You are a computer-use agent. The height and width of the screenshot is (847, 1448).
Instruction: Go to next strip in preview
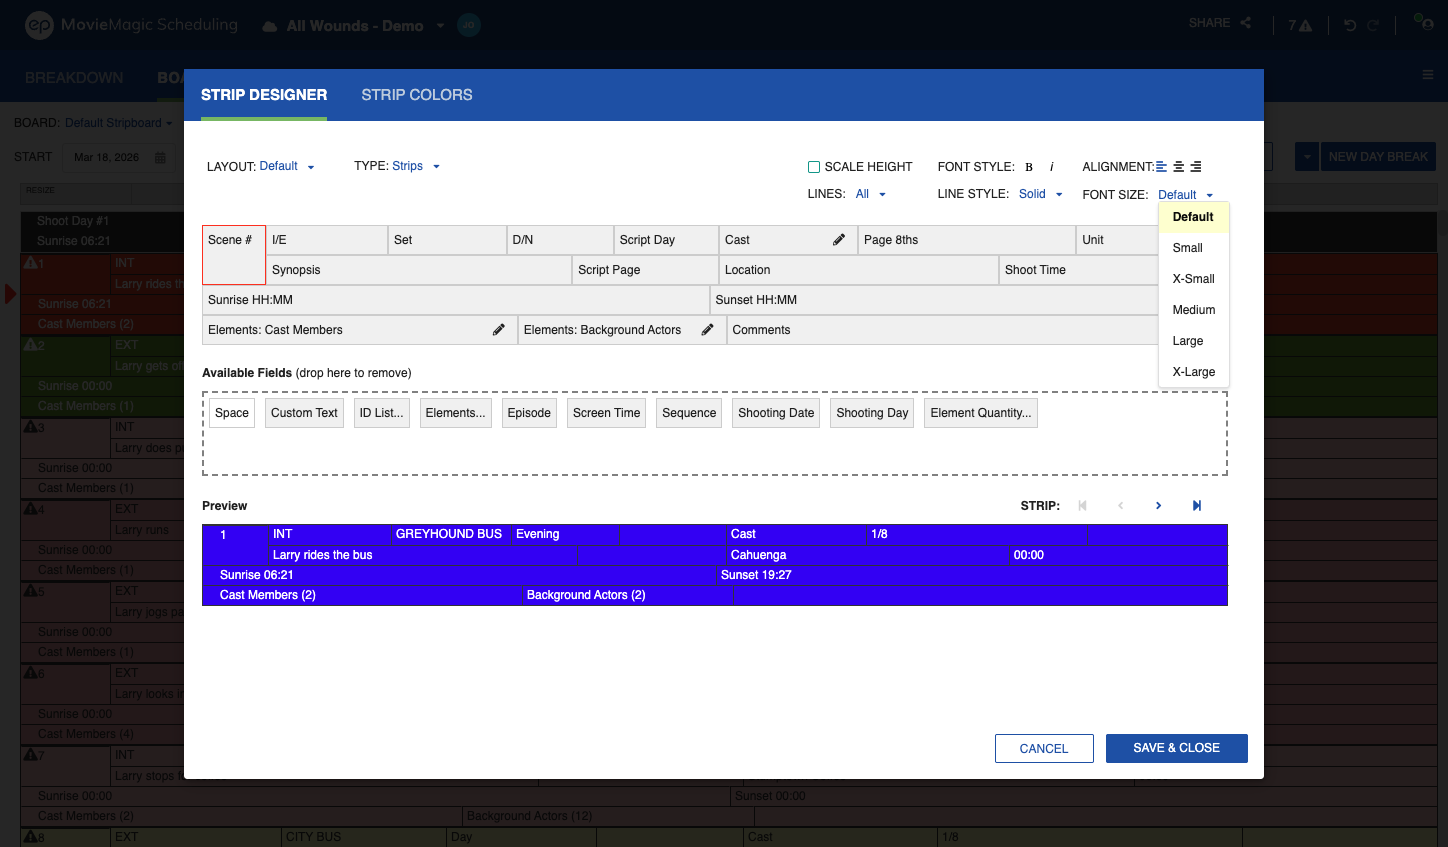pyautogui.click(x=1158, y=506)
